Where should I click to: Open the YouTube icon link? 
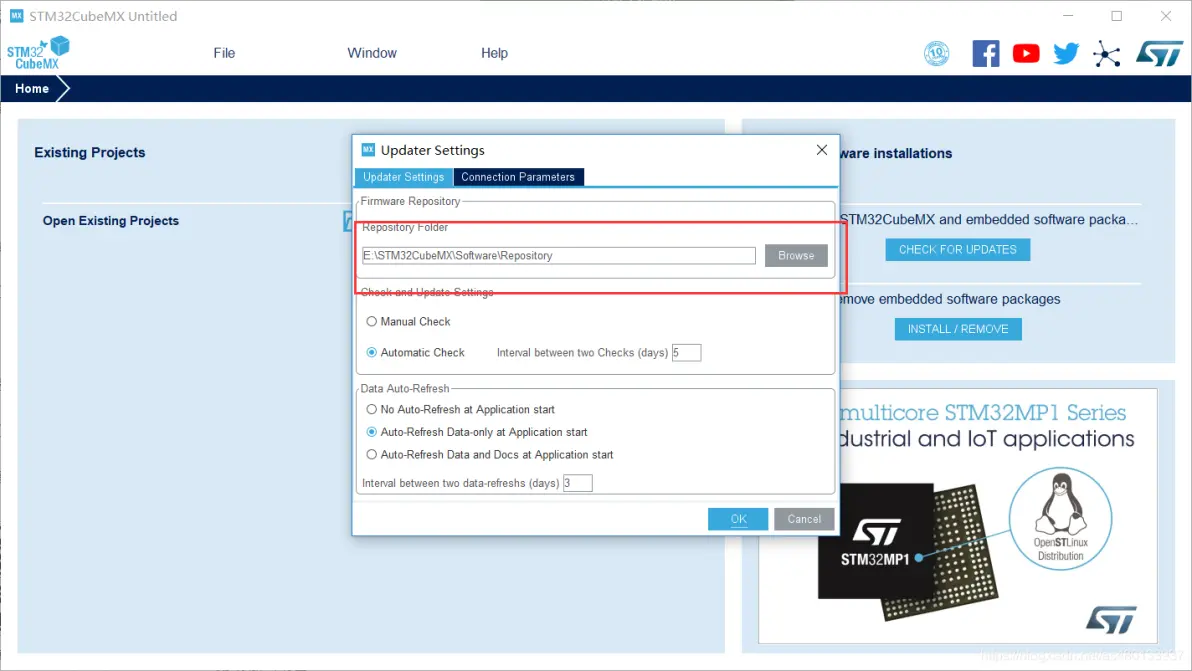coord(1026,53)
